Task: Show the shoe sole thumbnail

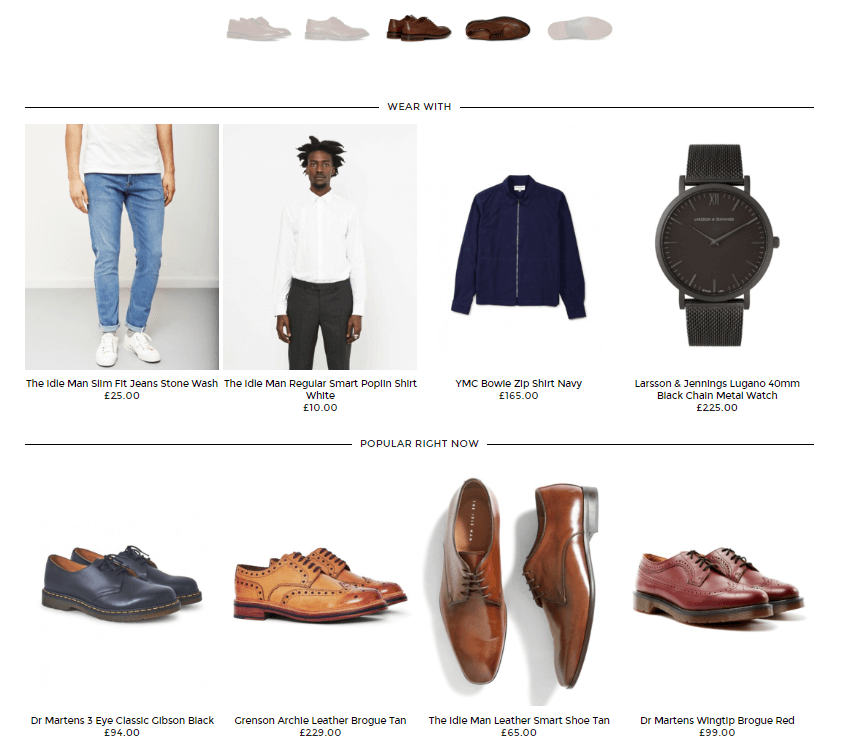Action: [x=580, y=28]
